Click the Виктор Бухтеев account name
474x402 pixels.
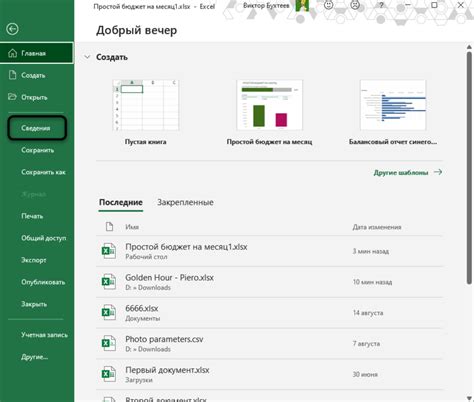[266, 6]
